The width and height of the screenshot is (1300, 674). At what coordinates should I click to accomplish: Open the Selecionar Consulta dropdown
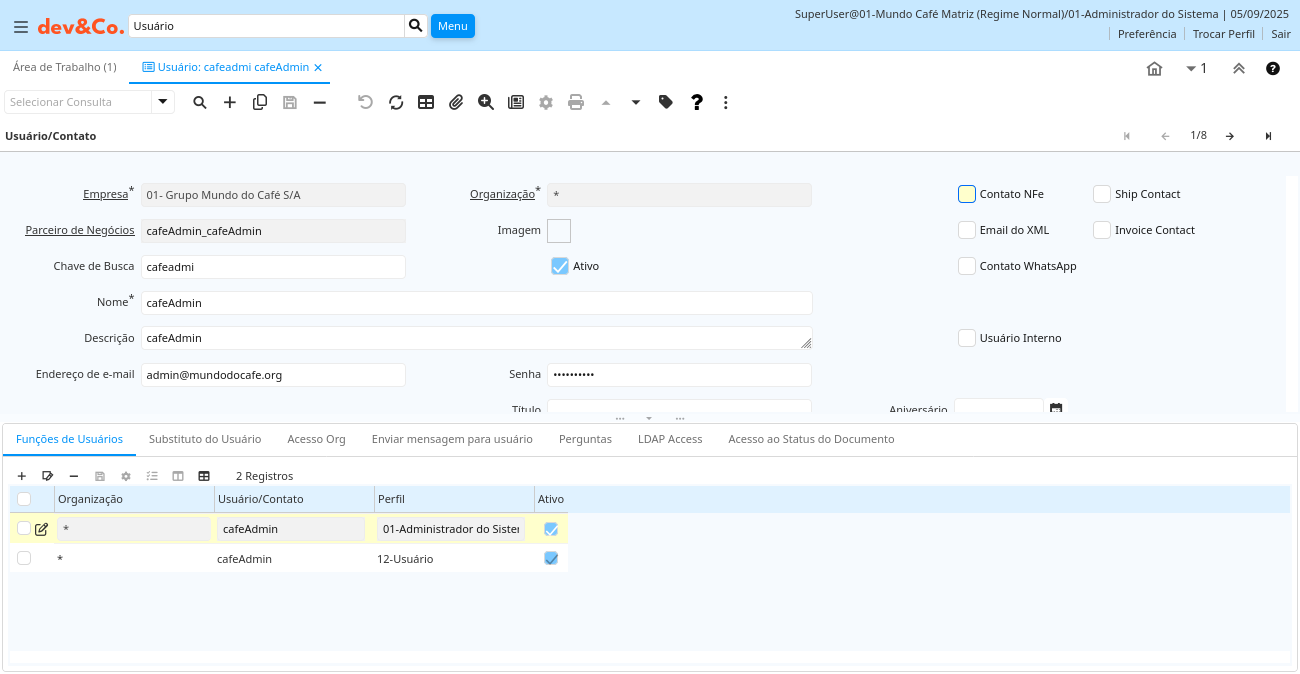(163, 102)
